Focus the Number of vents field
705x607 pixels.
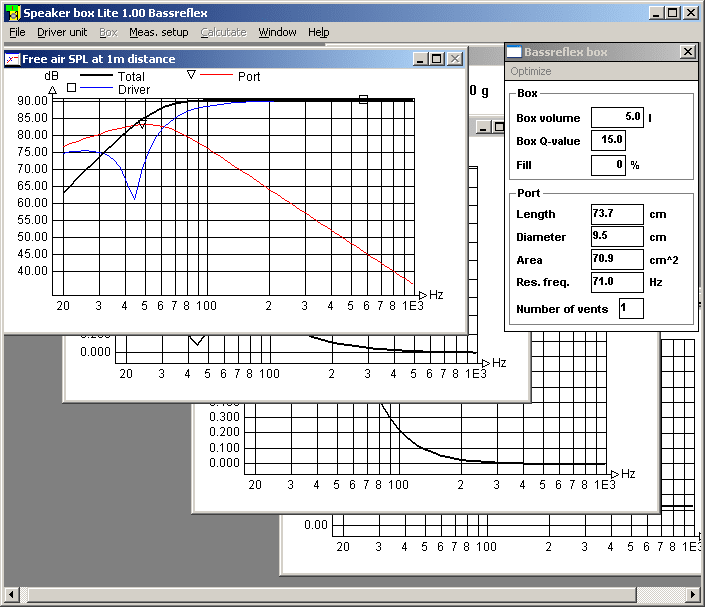coord(630,309)
